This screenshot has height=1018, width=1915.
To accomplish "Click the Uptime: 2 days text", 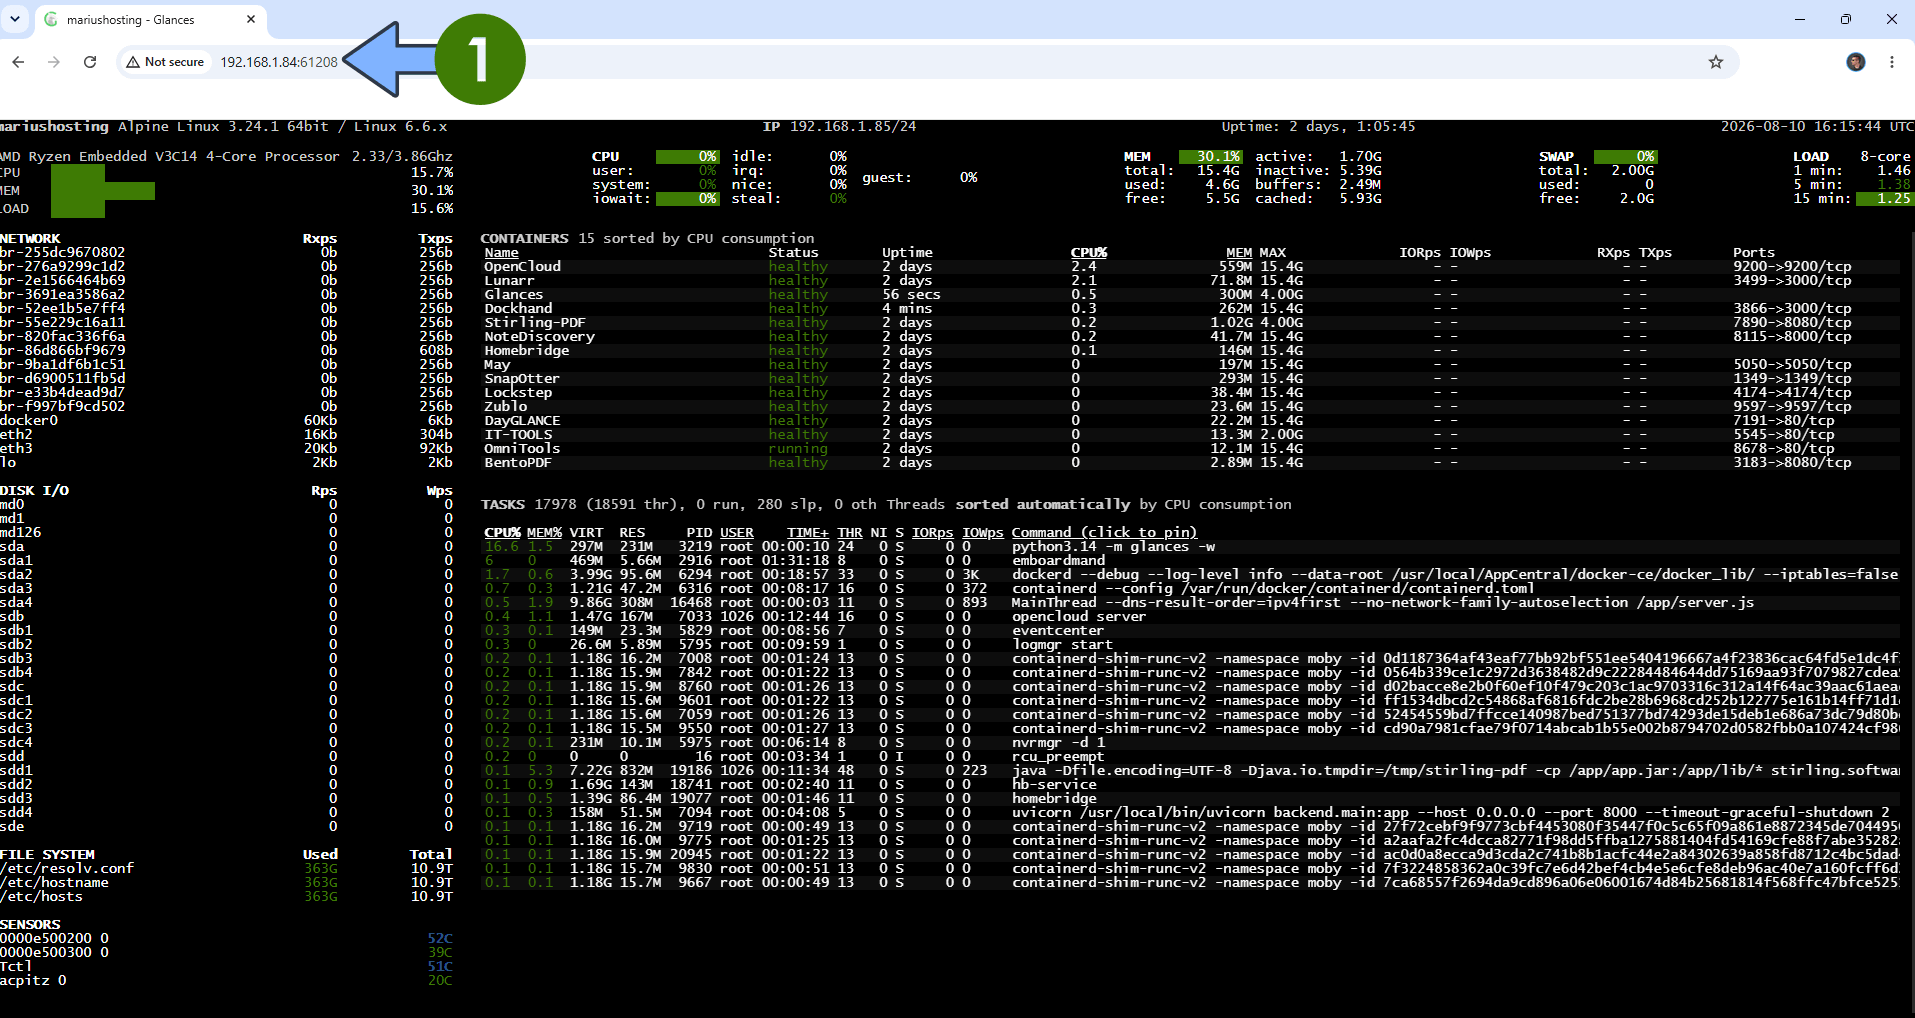I will point(1318,127).
